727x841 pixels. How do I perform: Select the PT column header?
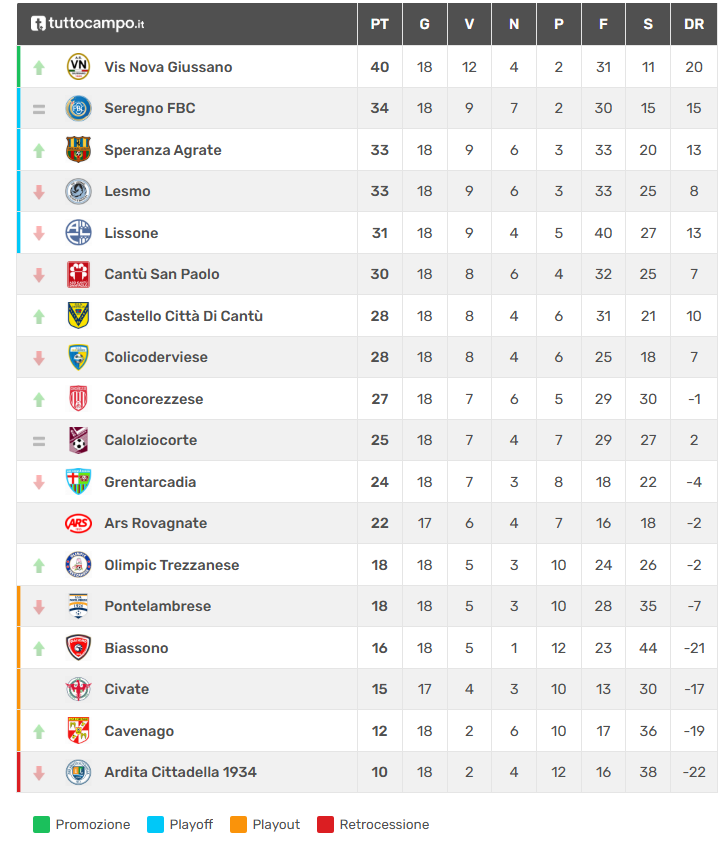point(379,24)
